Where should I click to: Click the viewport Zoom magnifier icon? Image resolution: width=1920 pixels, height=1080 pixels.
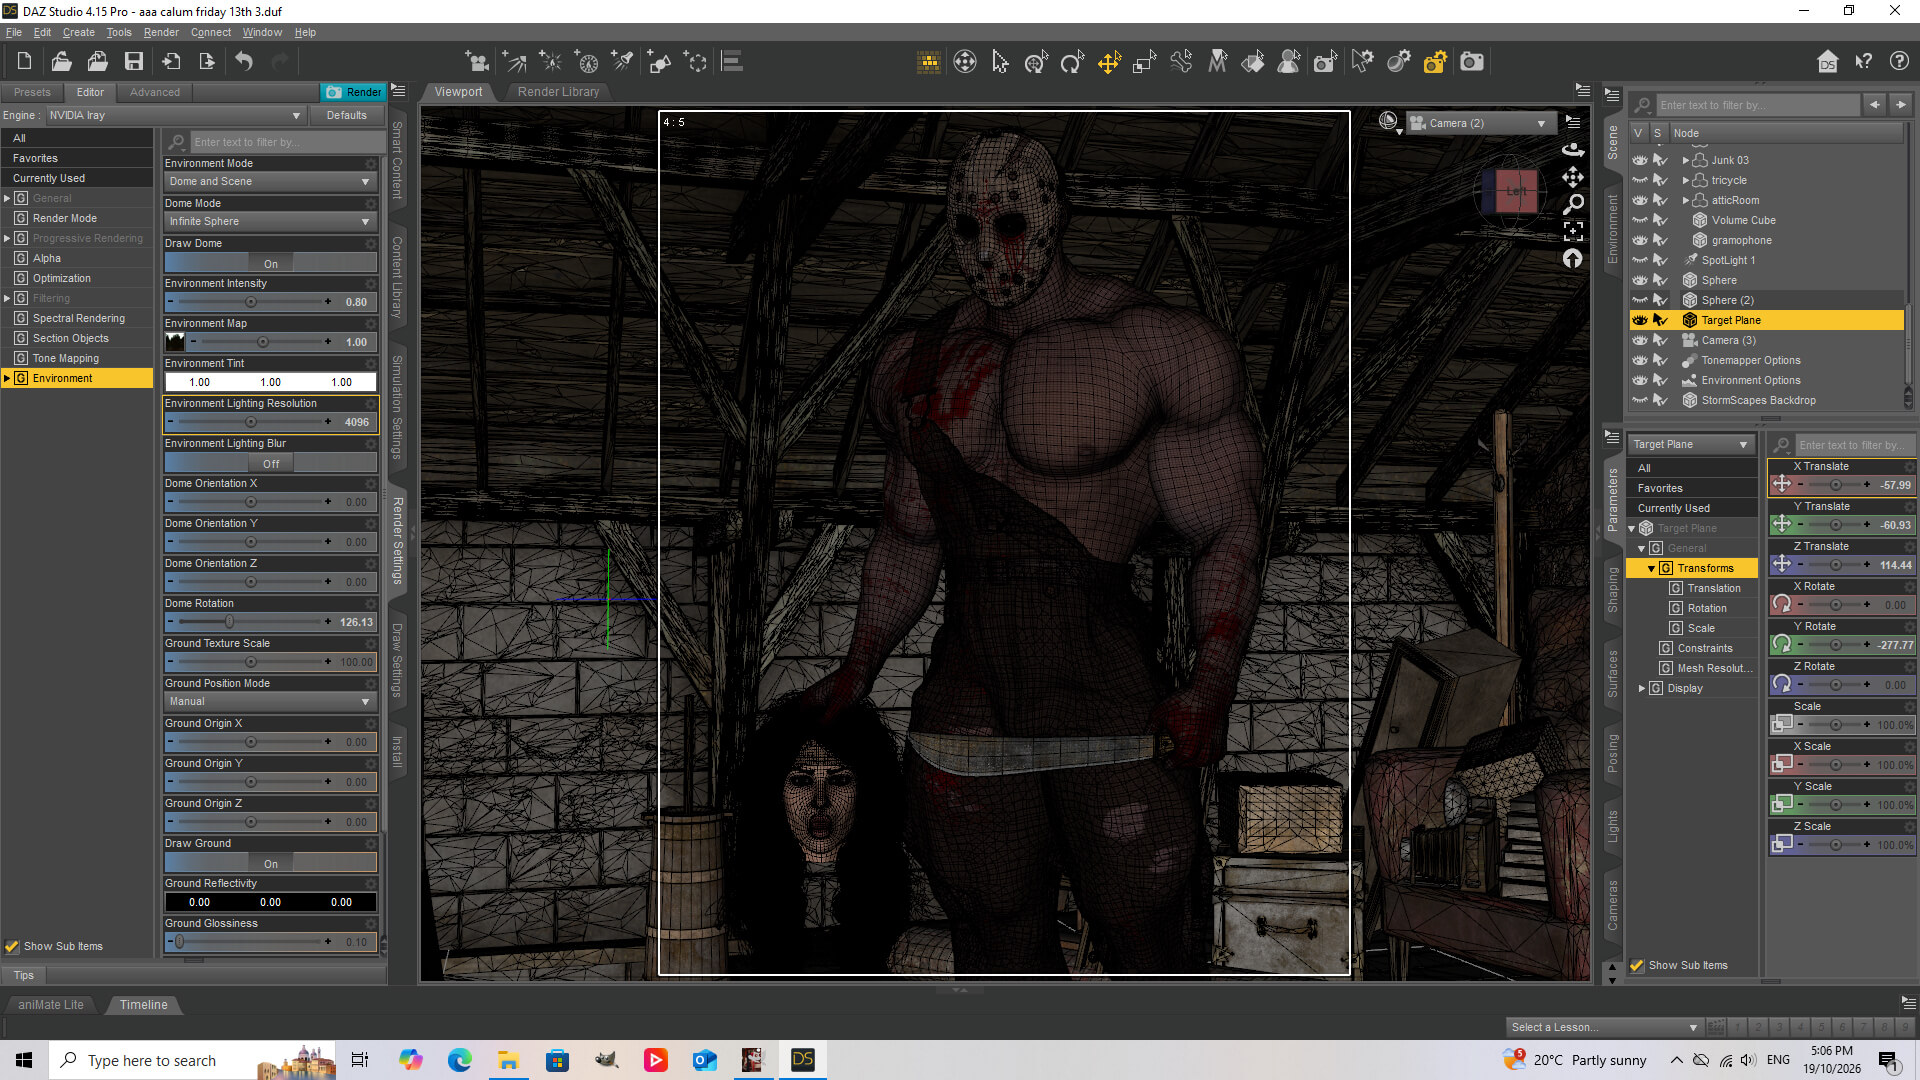[x=1573, y=204]
